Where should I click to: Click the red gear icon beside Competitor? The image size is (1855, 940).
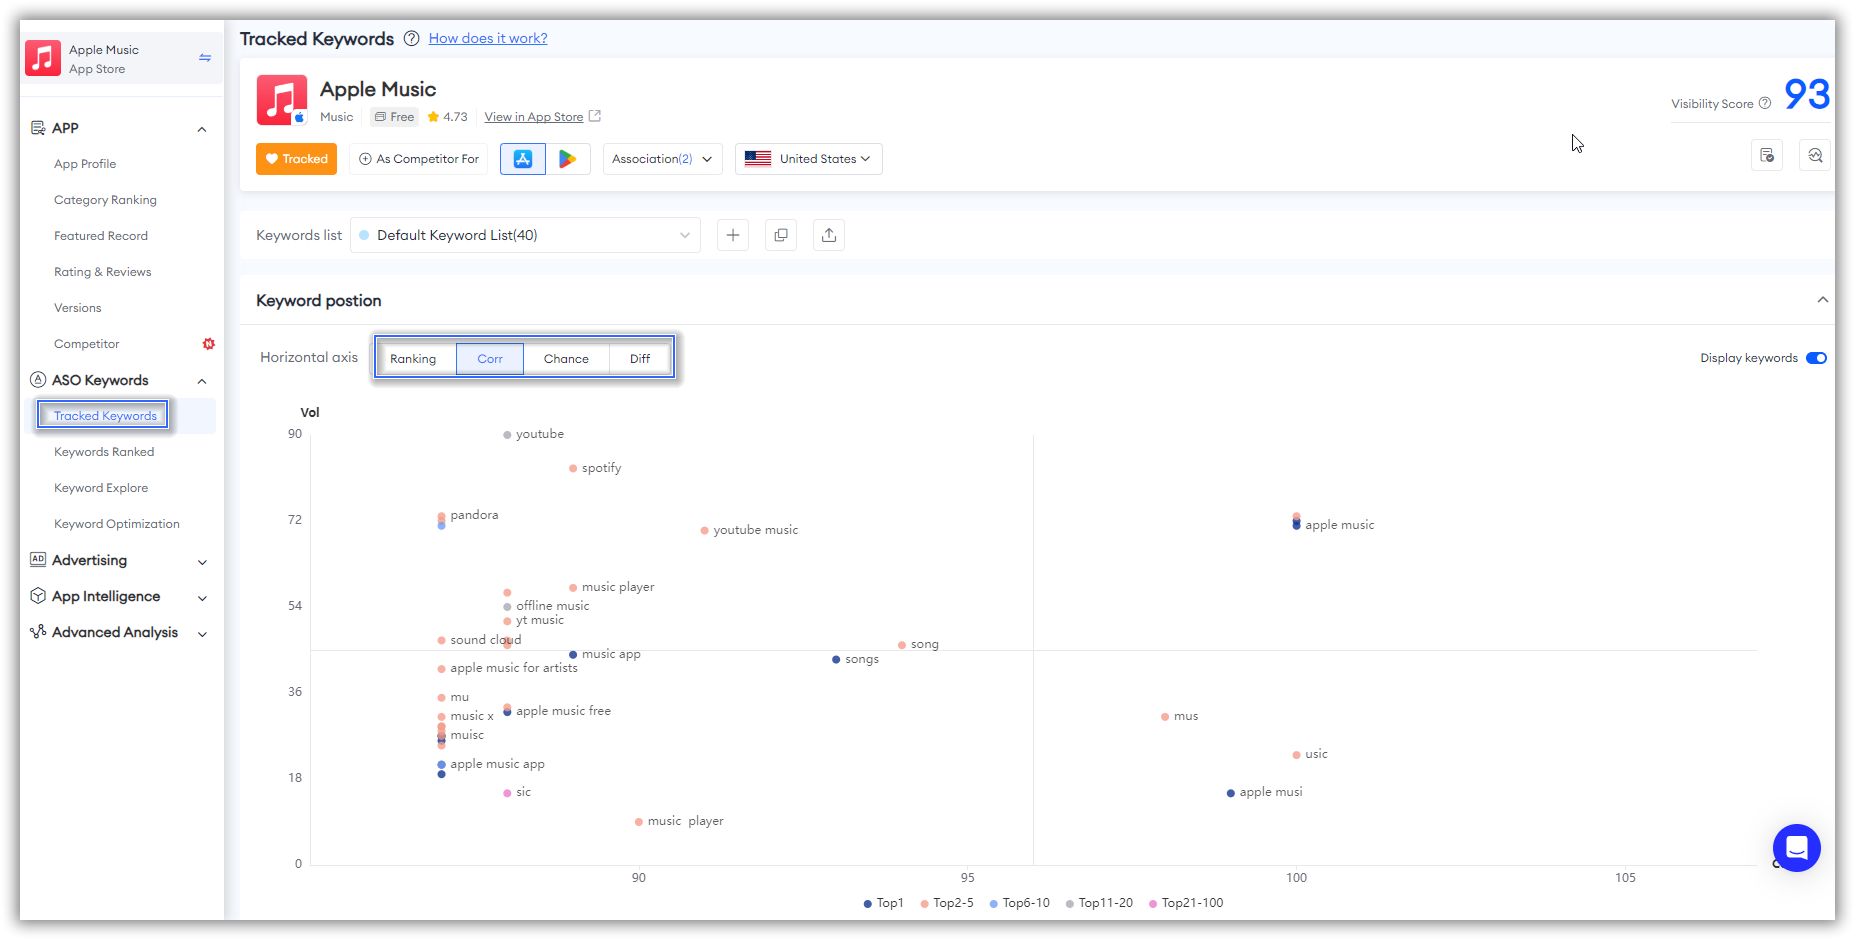coord(208,344)
